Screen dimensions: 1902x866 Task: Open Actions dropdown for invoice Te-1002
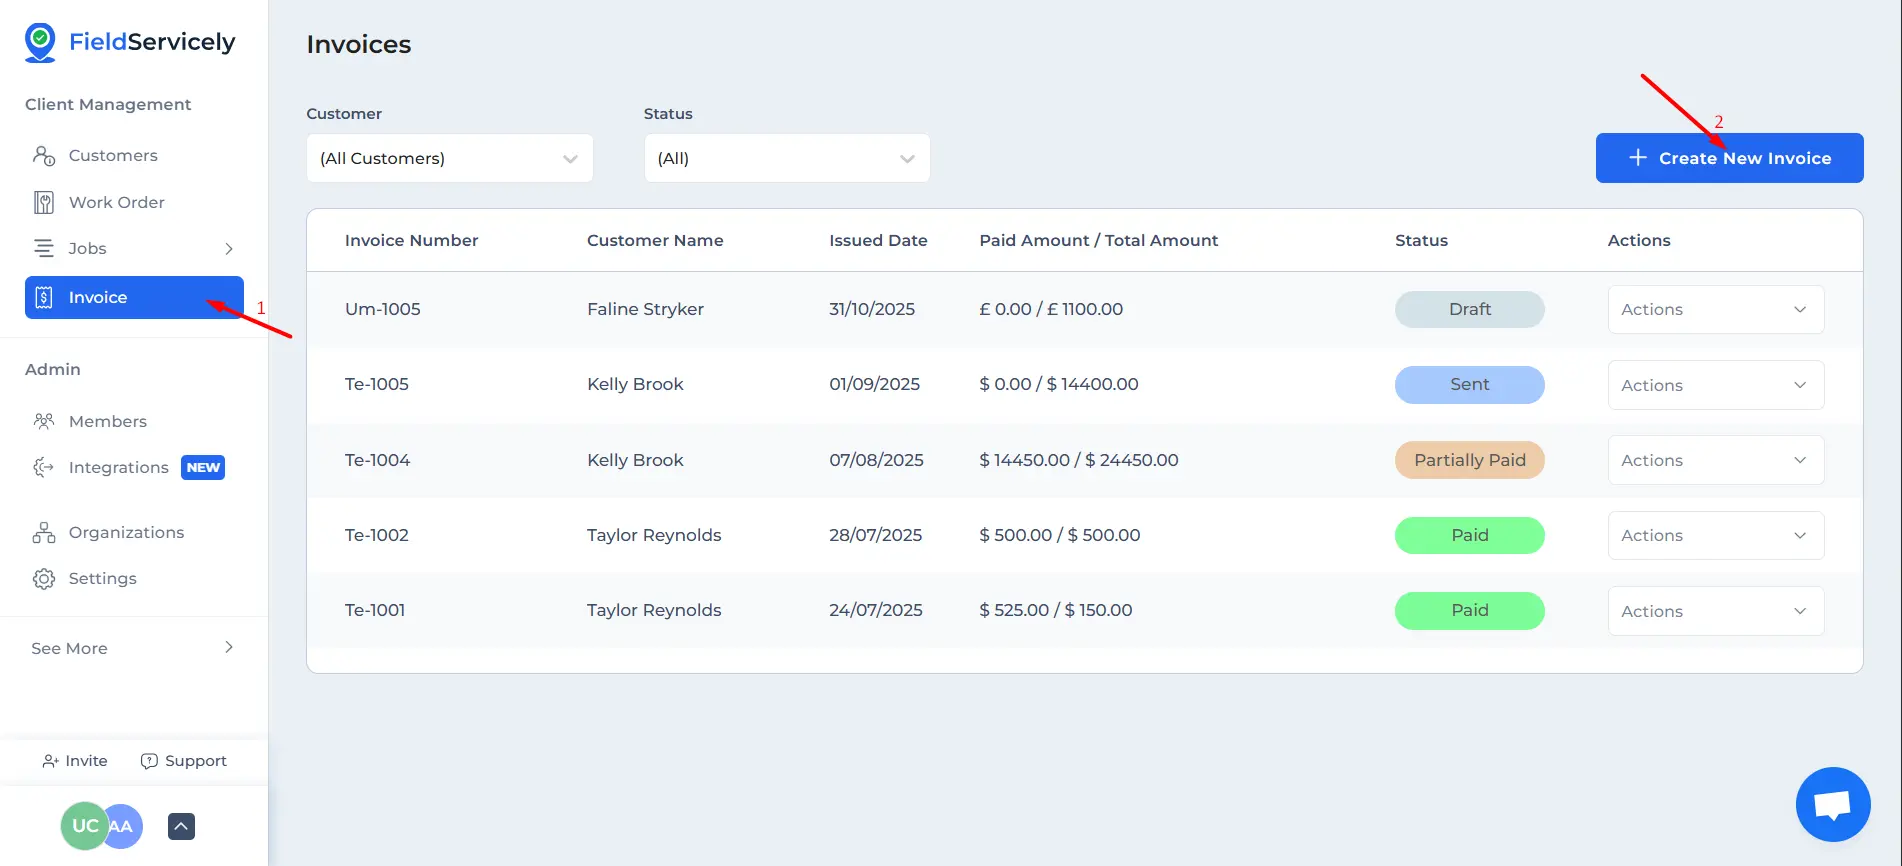(1716, 535)
